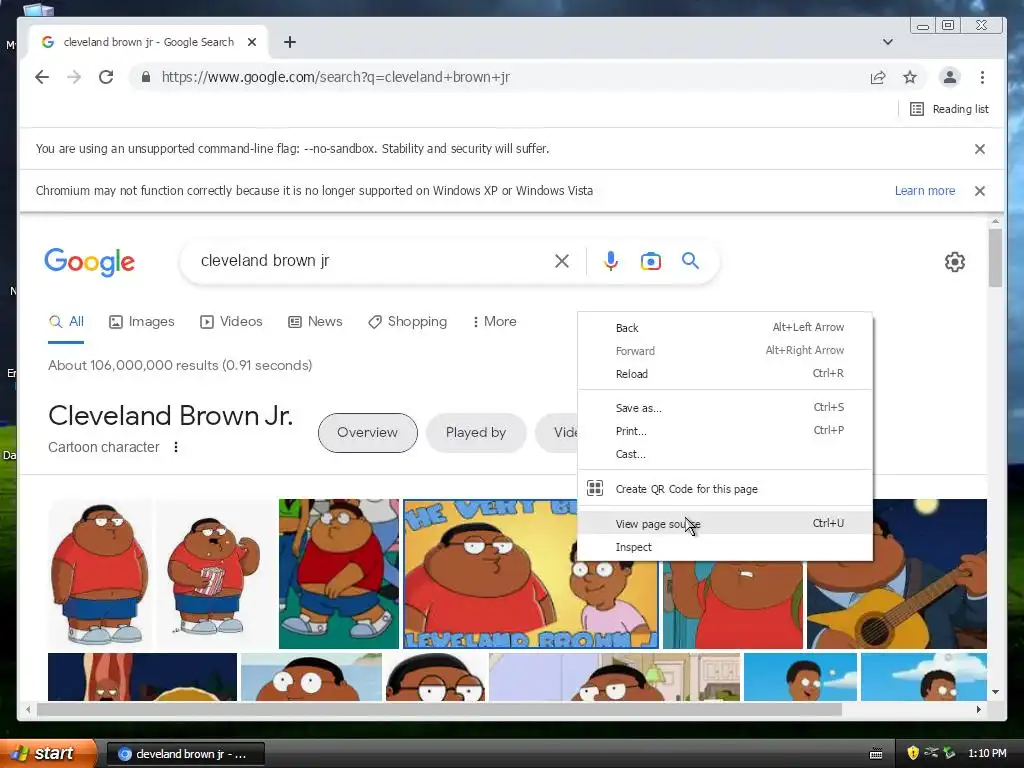
Task: Switch to the News tab
Action: pos(315,322)
